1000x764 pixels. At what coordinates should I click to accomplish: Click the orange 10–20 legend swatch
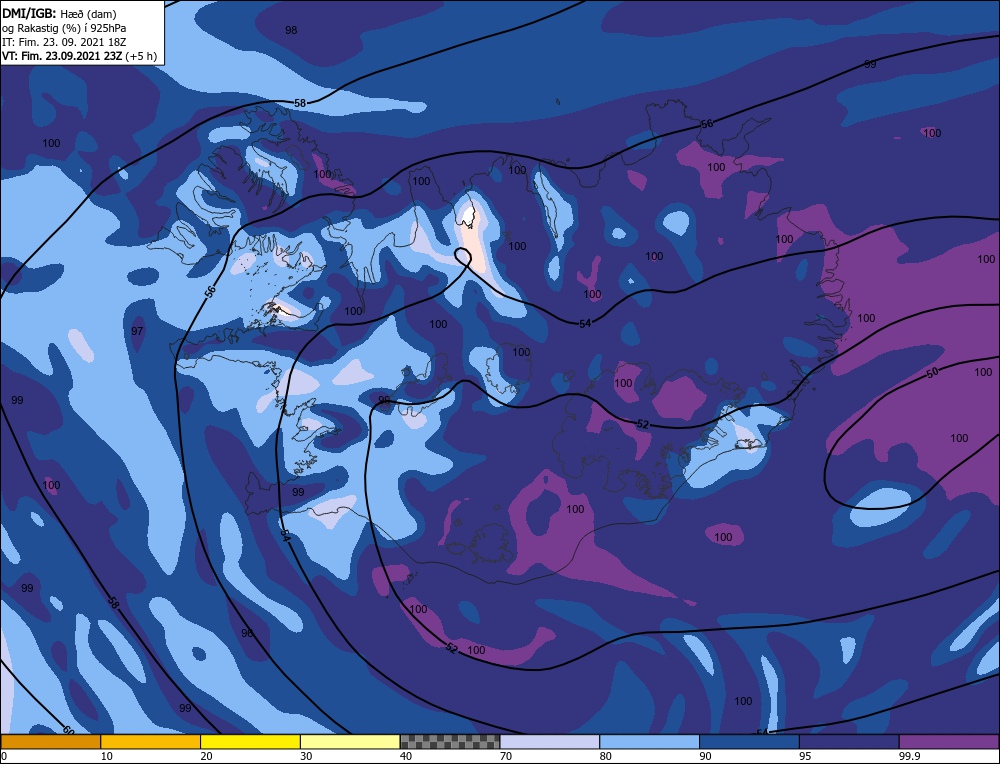(151, 741)
